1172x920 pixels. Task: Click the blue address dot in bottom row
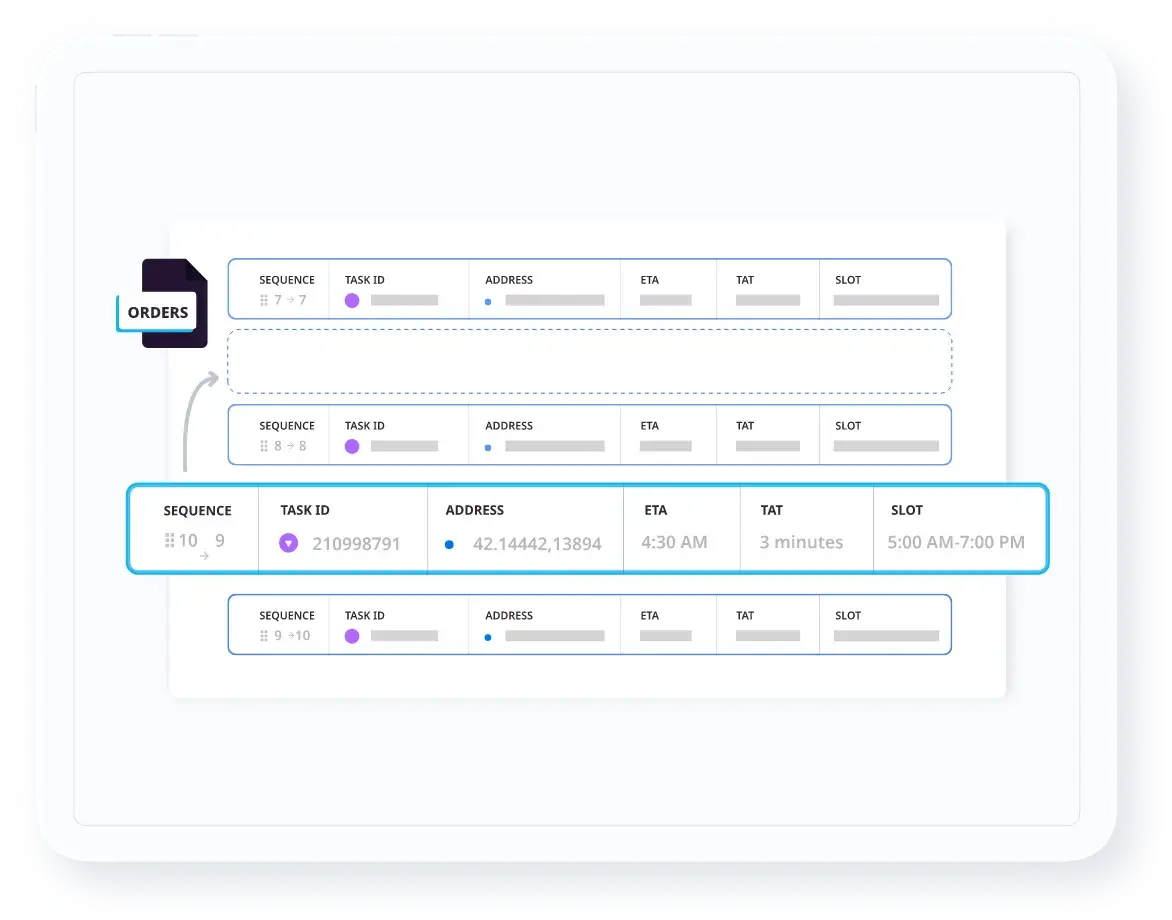coord(488,637)
